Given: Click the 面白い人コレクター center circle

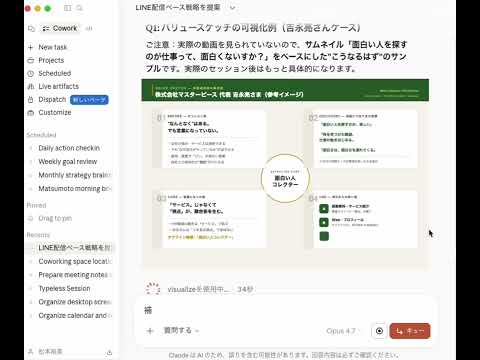Looking at the screenshot, I should (x=285, y=178).
